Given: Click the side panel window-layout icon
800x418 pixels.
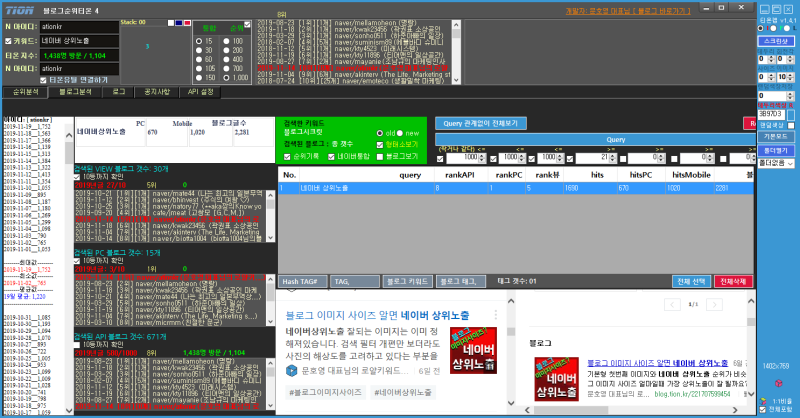Looking at the screenshot, I should (776, 9).
